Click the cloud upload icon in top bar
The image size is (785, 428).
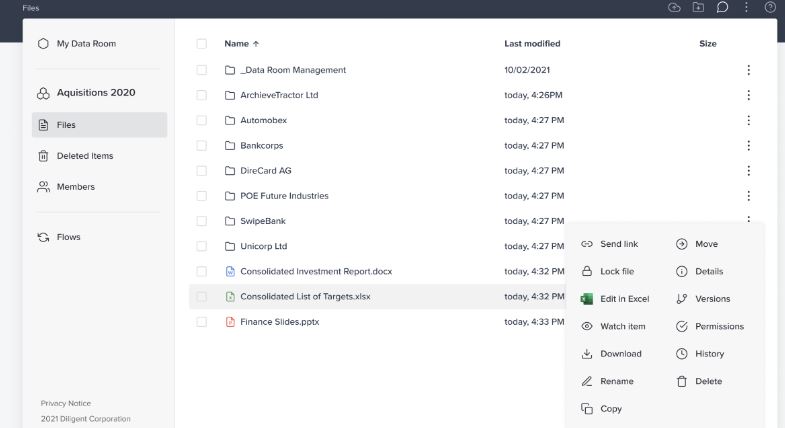tap(674, 8)
